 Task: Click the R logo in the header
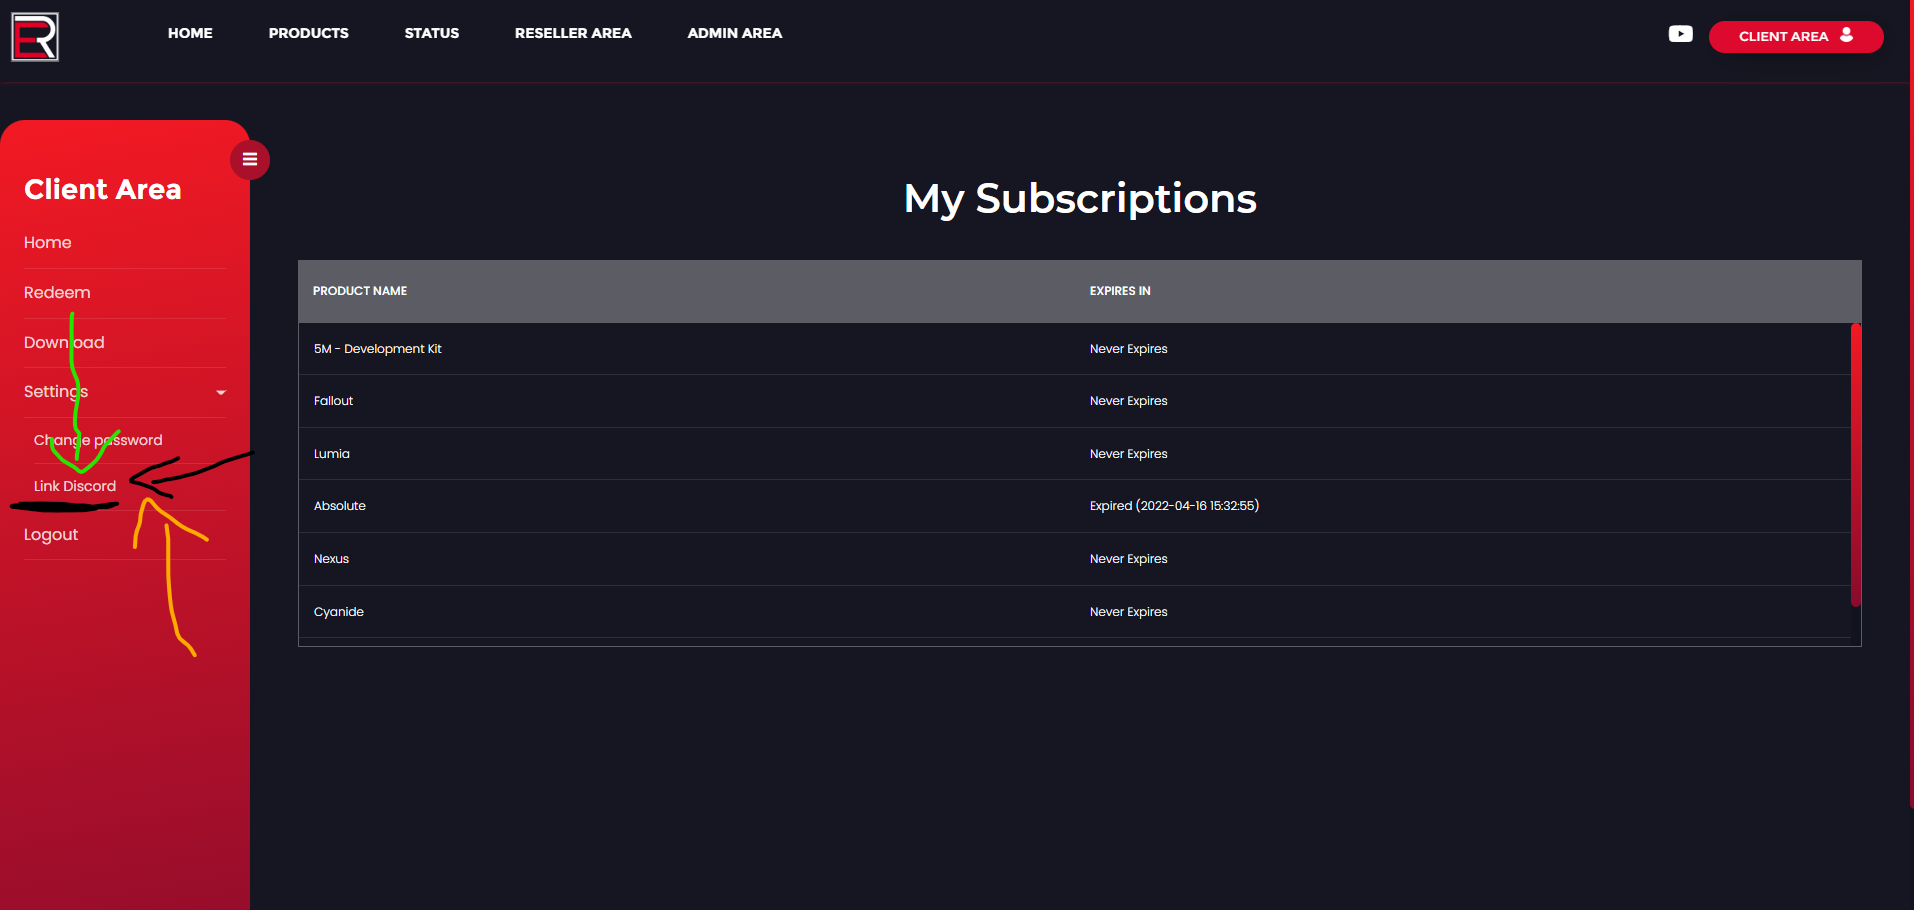[x=35, y=37]
